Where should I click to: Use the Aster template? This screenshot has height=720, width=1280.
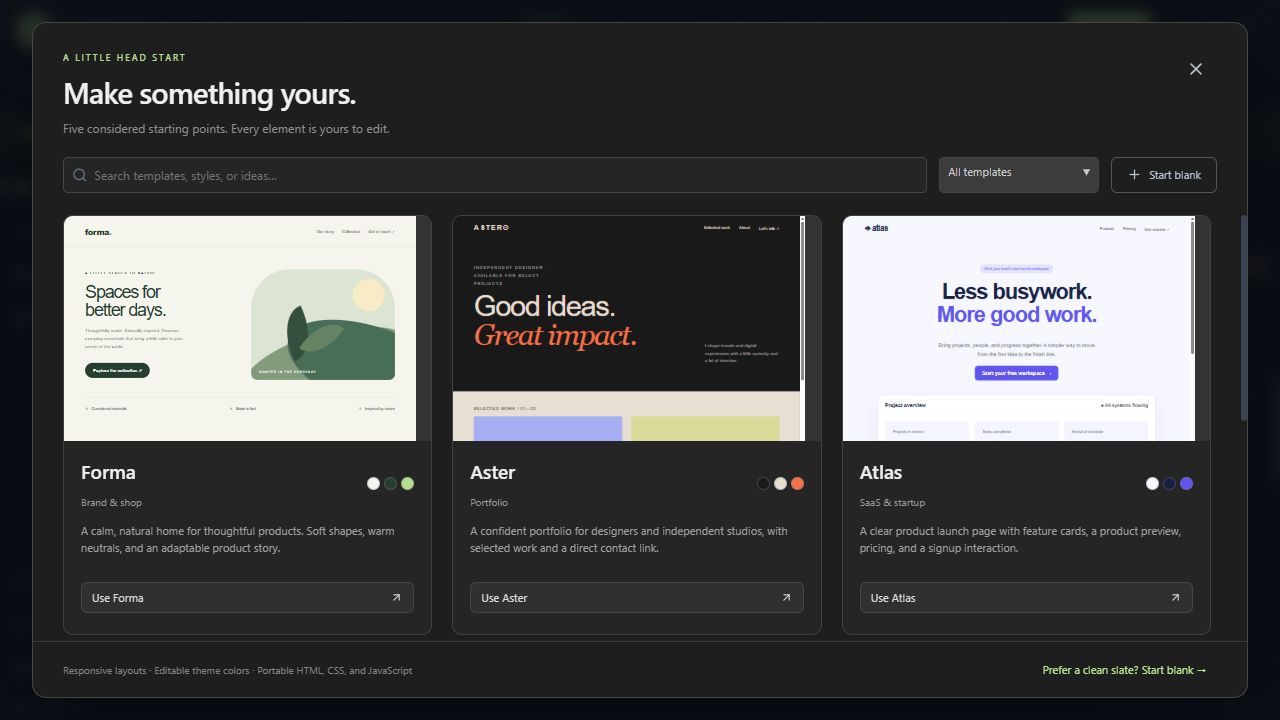(637, 598)
